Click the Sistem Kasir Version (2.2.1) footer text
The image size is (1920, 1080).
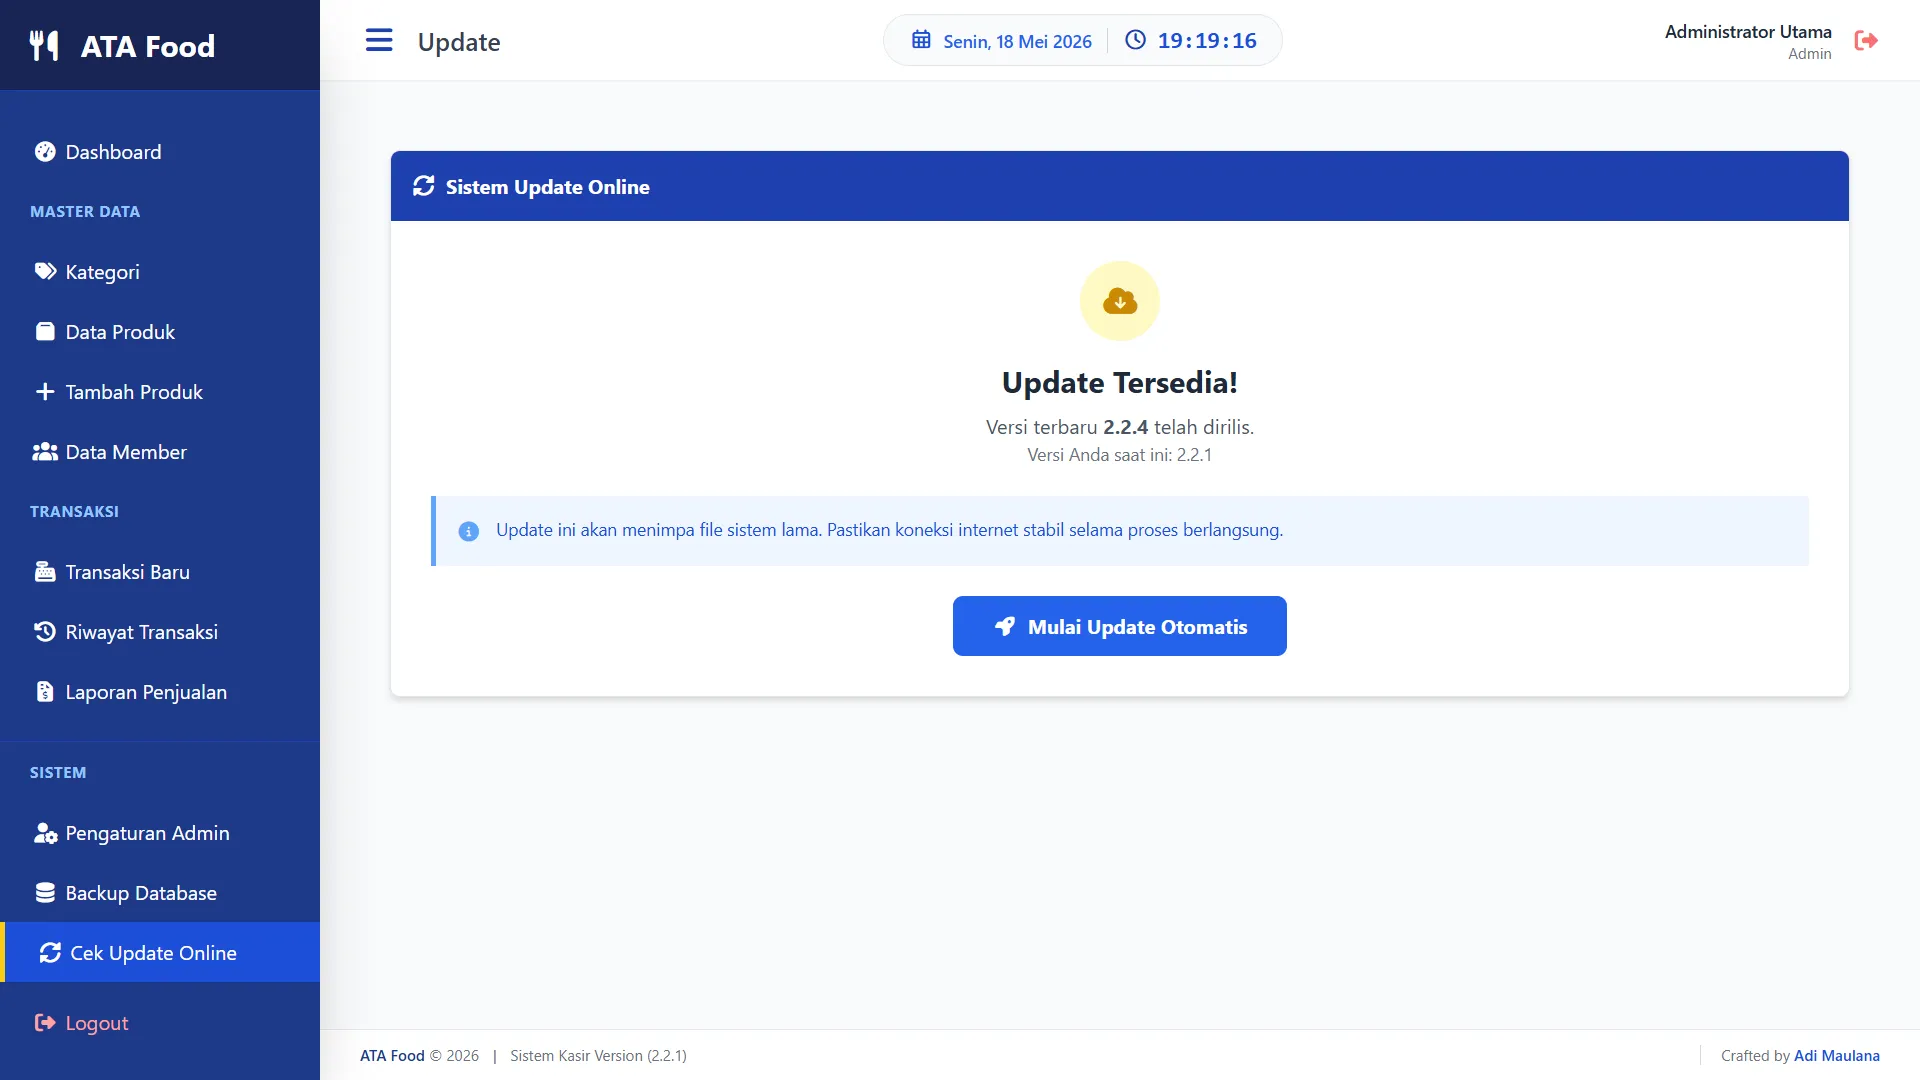(598, 1056)
